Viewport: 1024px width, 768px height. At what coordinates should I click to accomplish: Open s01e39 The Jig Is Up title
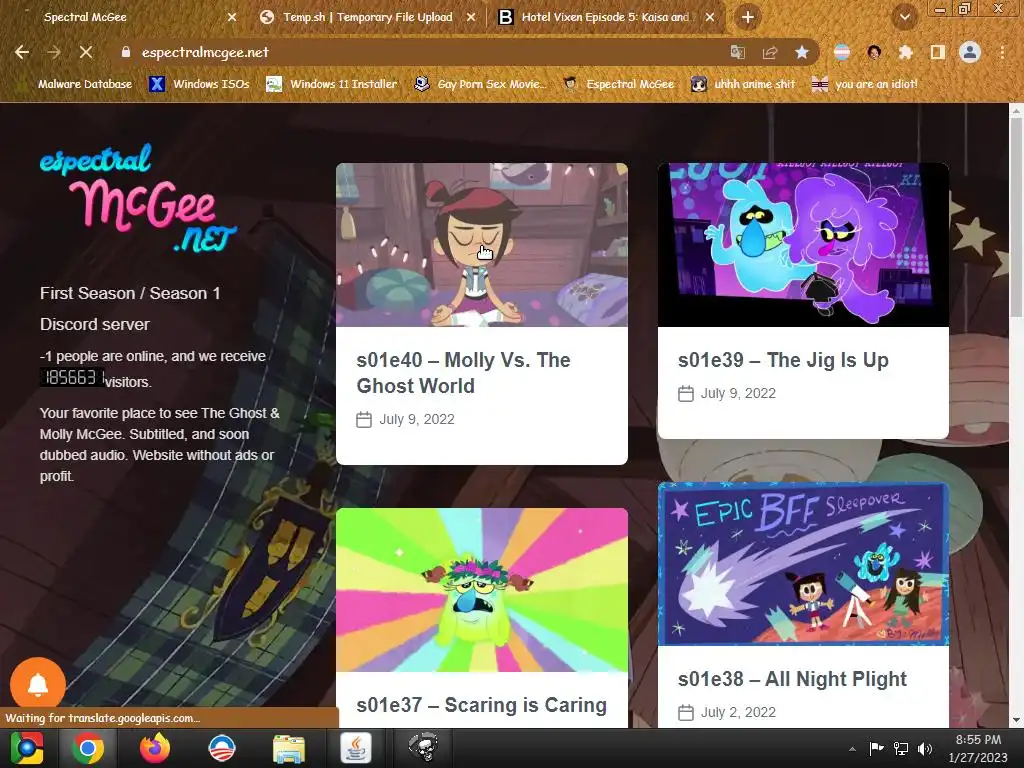tap(783, 360)
